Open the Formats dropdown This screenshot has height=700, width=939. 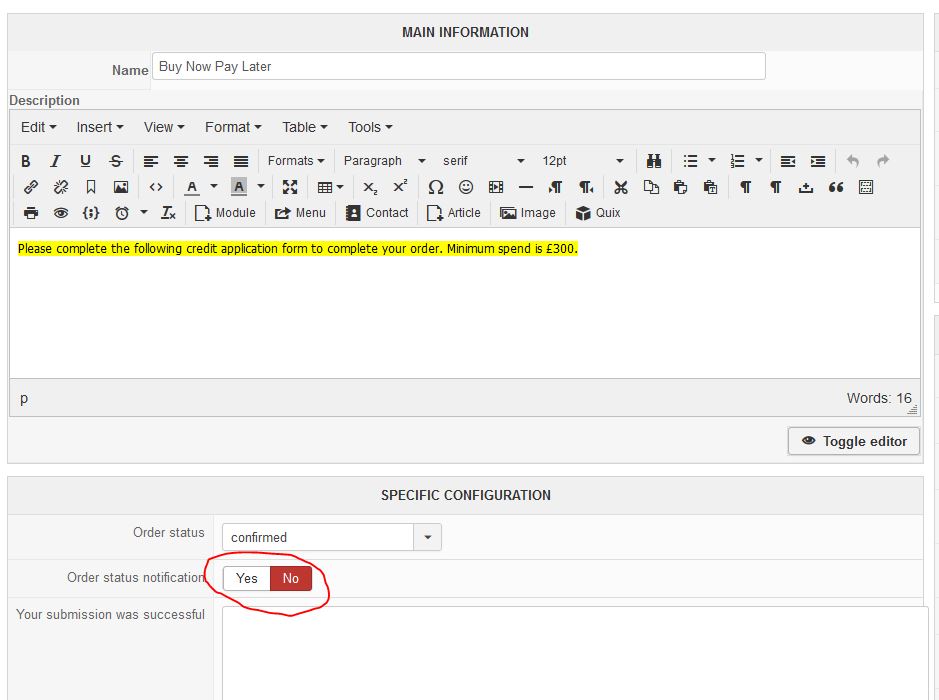click(296, 161)
